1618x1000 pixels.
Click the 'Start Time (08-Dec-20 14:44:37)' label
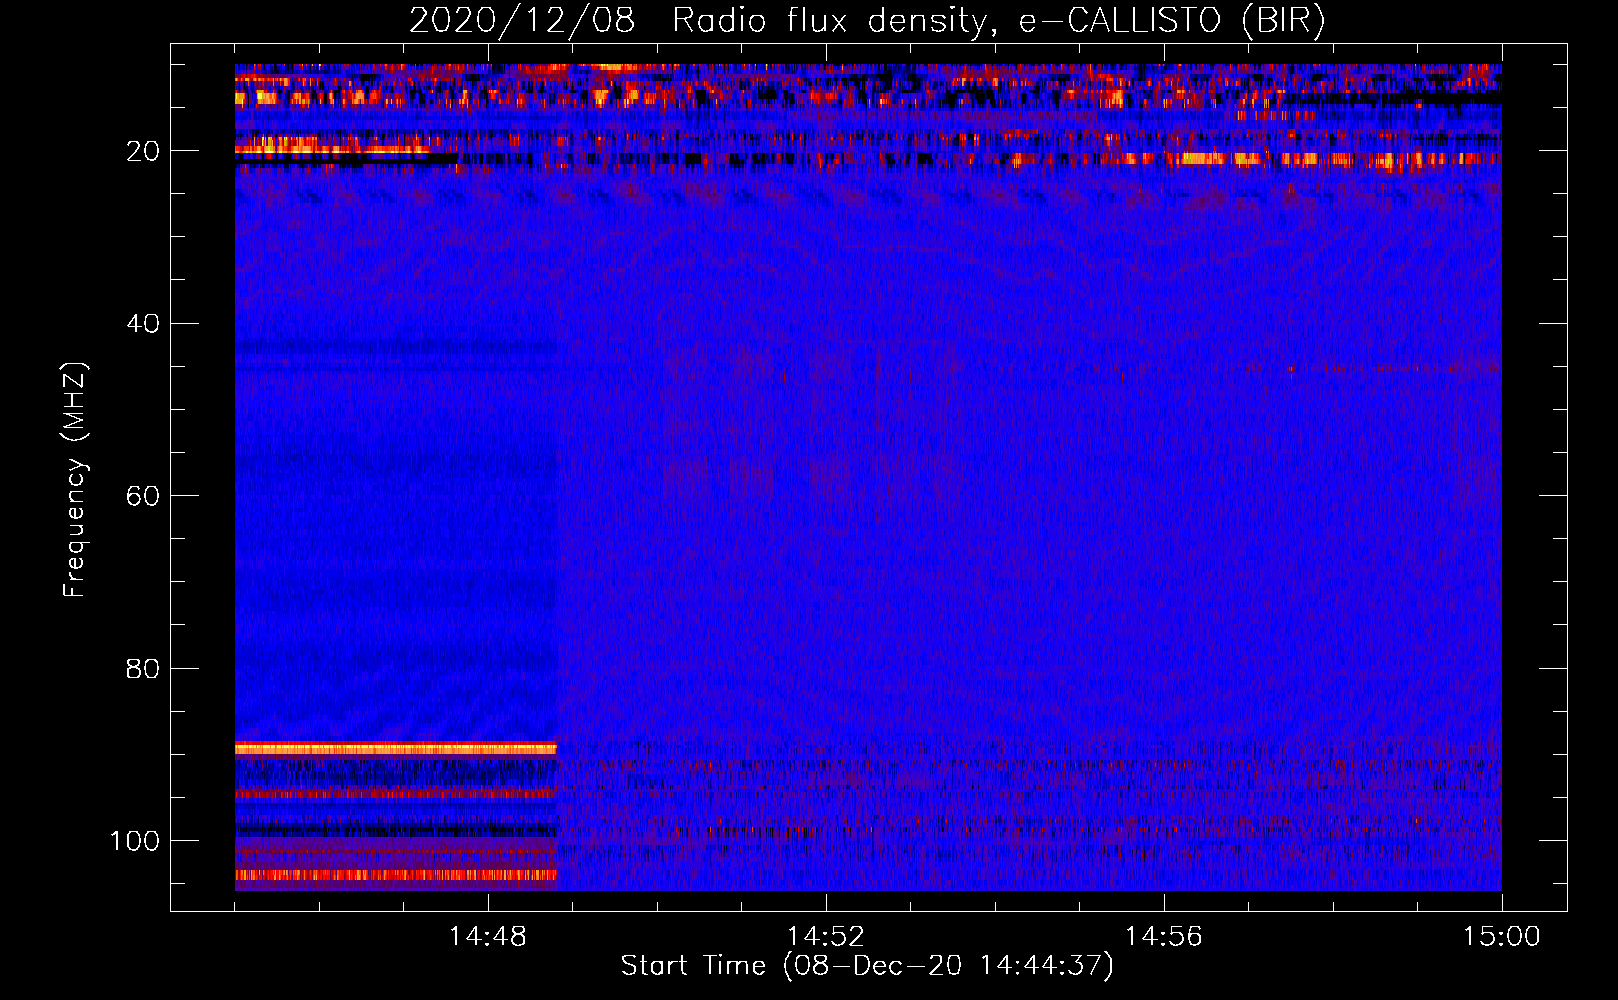(867, 966)
